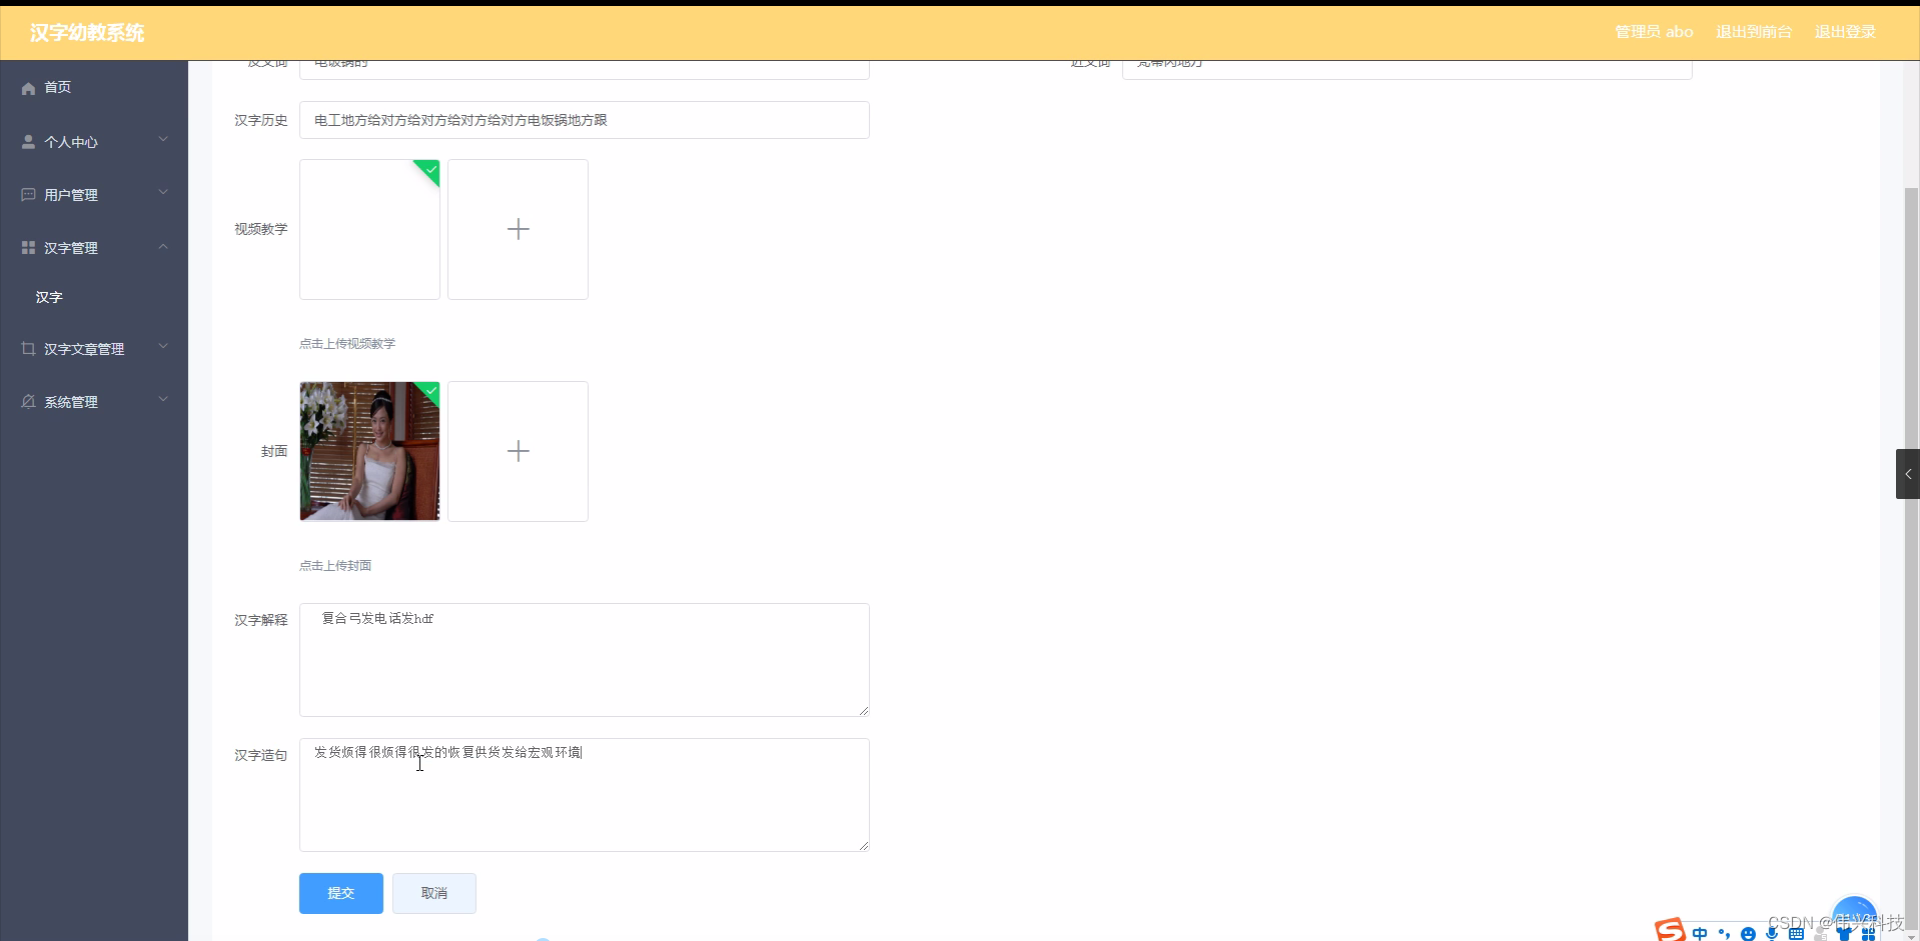This screenshot has height=941, width=1920.
Task: Click the uploaded 封面 cover image thumbnail
Action: pos(369,451)
